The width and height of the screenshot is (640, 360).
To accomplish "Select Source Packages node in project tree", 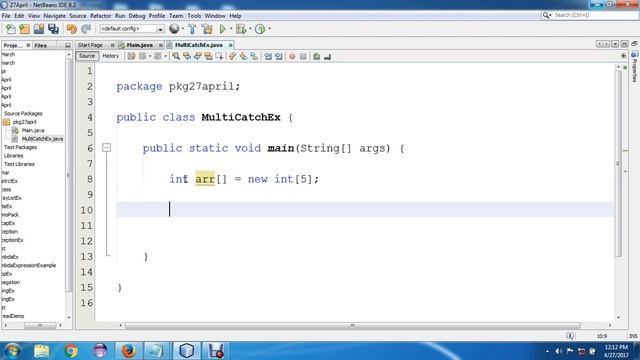I will click(x=23, y=113).
